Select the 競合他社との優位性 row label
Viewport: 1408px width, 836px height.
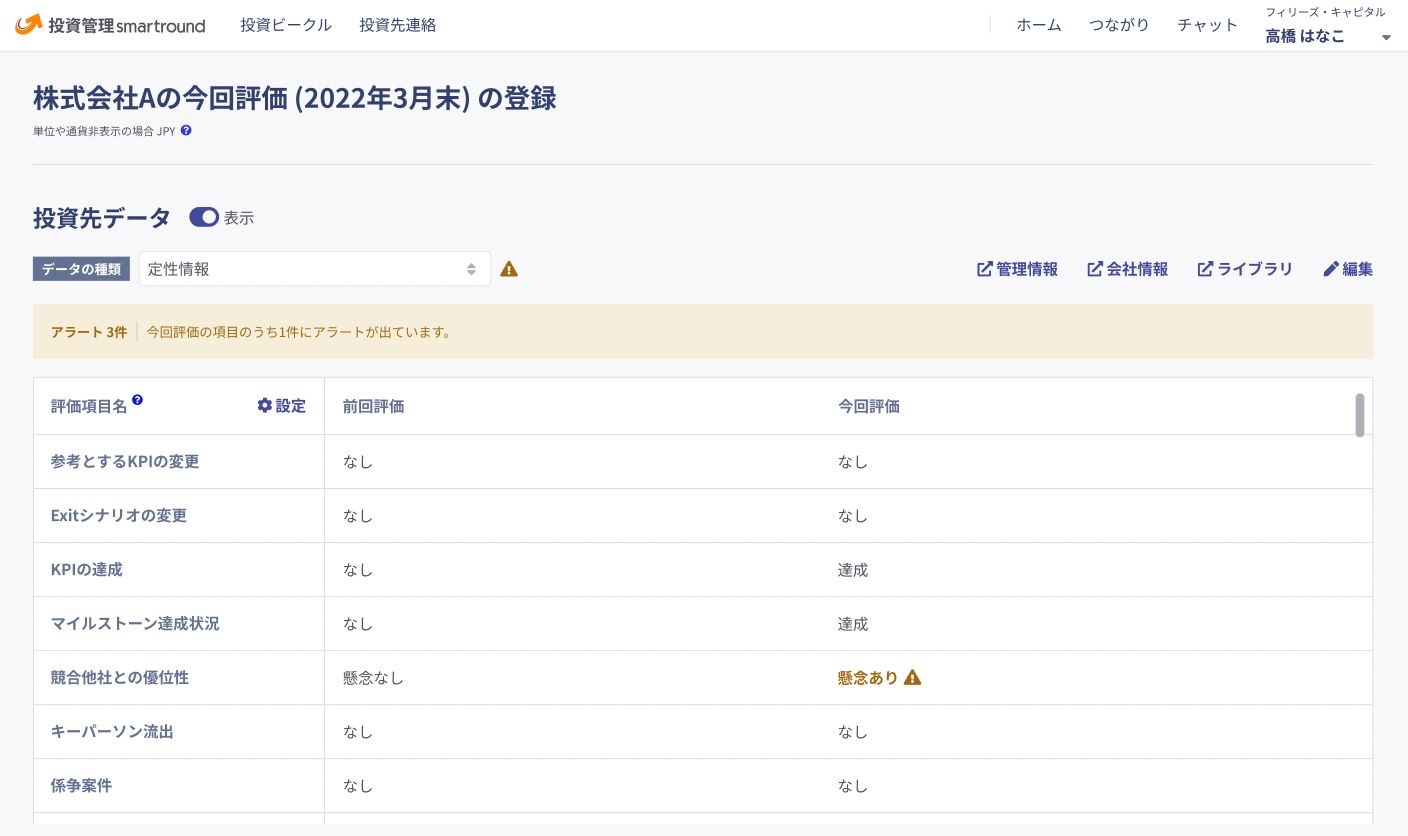tap(120, 677)
